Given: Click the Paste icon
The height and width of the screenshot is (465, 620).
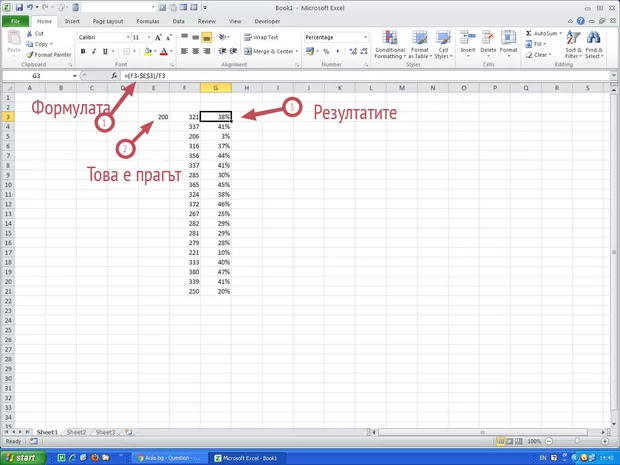Looking at the screenshot, I should click(14, 40).
